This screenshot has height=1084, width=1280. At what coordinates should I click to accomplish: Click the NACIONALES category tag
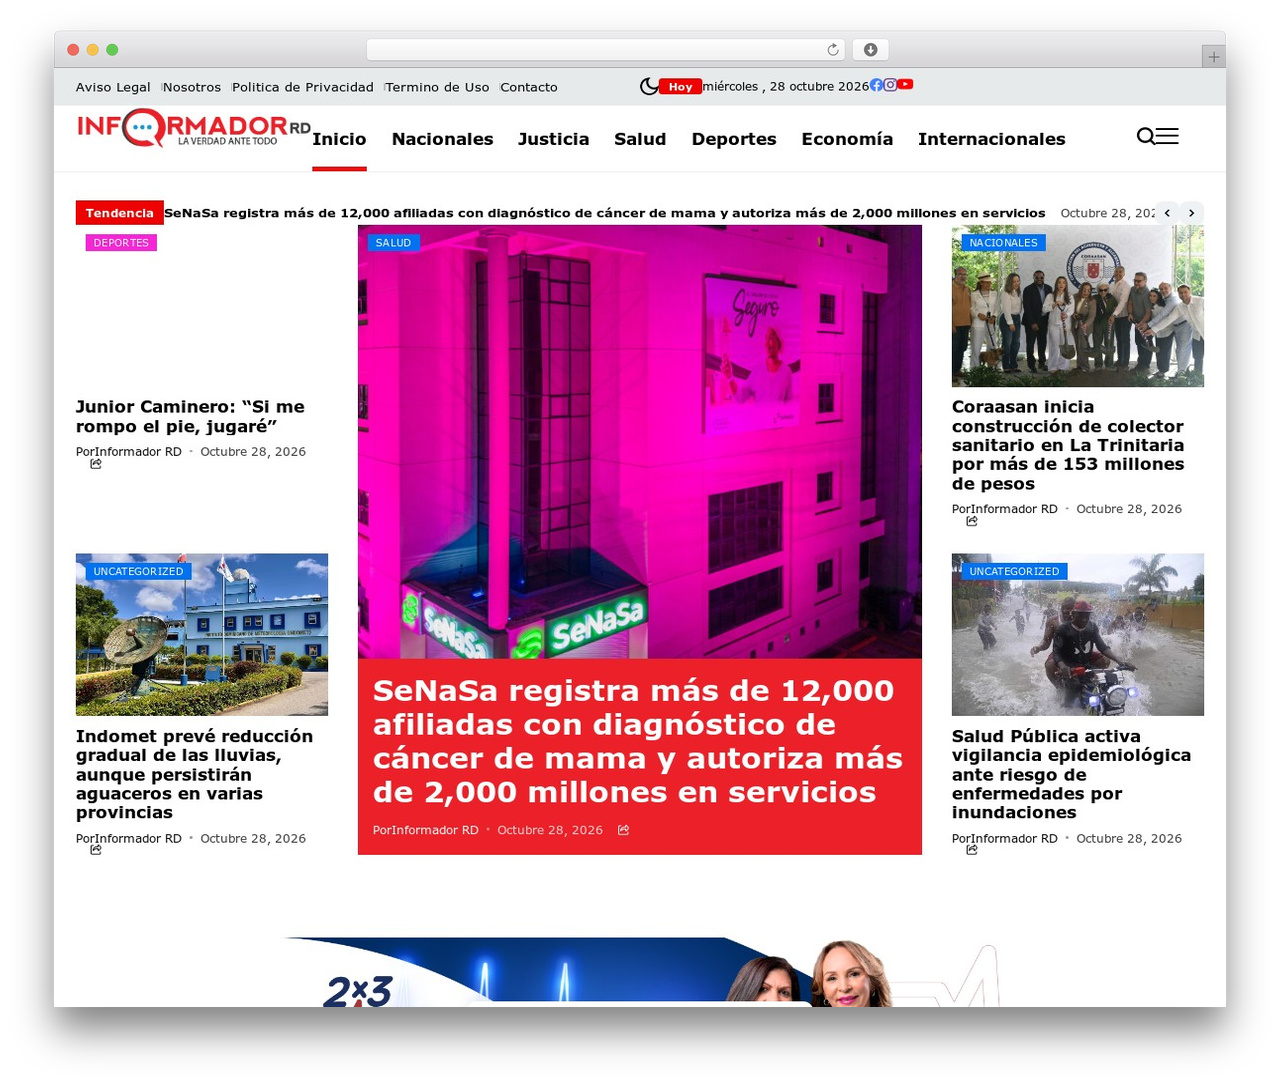coord(1004,242)
